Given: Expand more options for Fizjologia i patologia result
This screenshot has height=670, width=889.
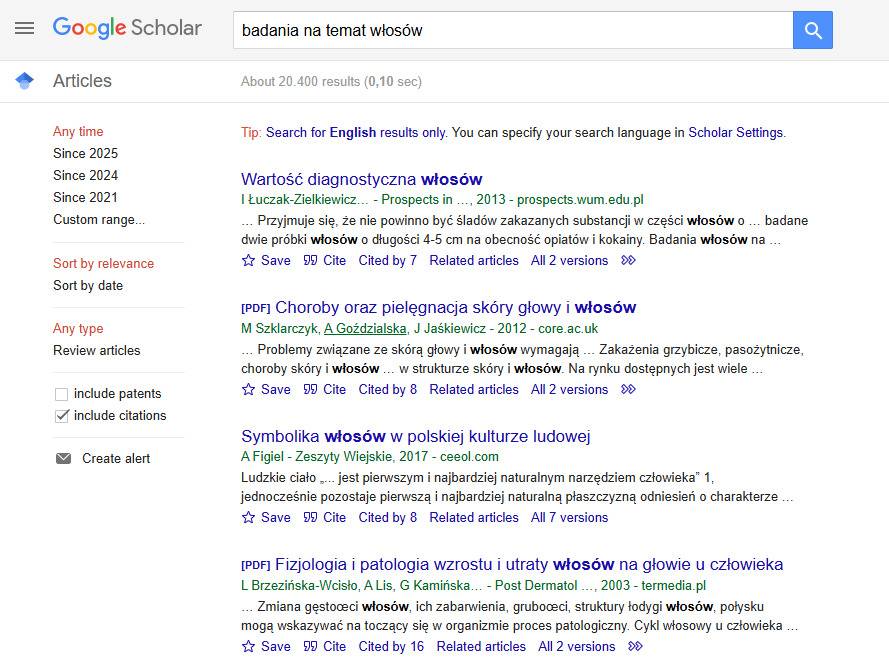Looking at the screenshot, I should [636, 647].
